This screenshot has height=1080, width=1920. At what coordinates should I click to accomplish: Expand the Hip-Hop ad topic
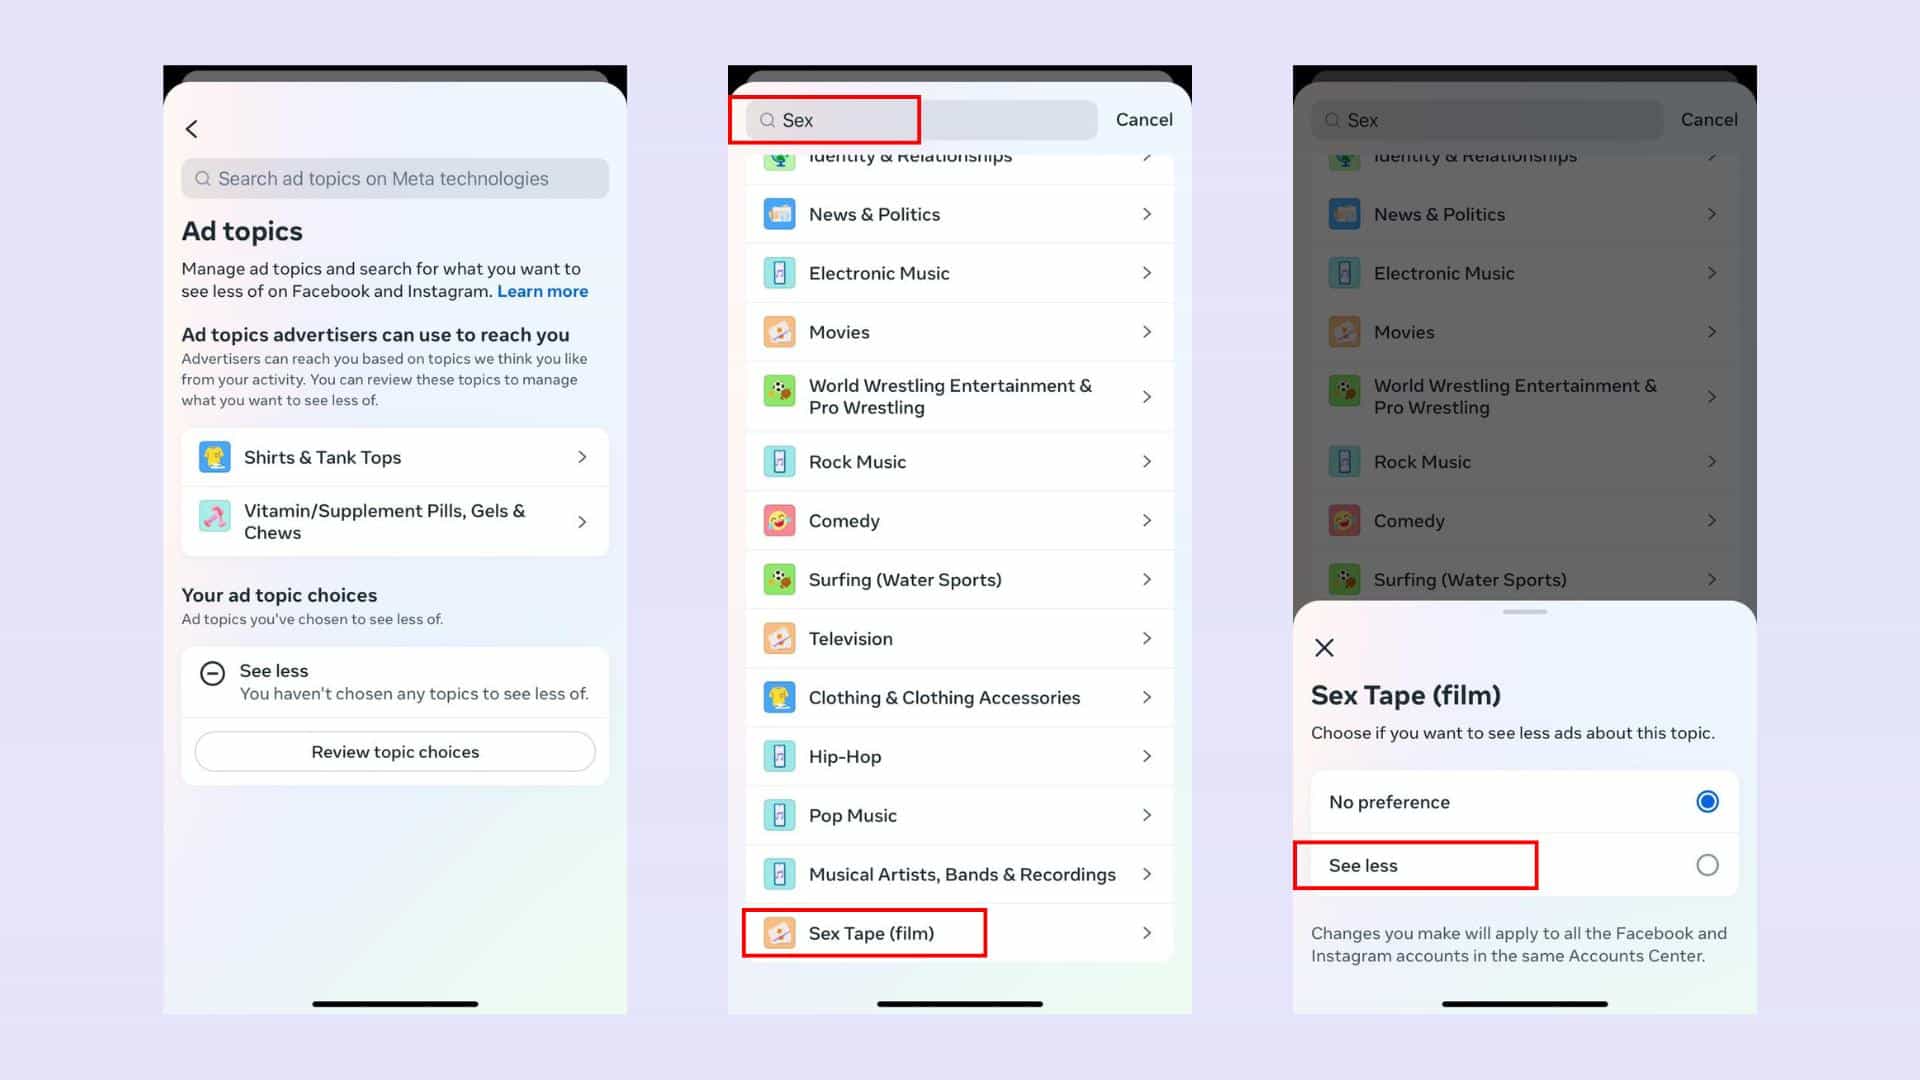959,756
